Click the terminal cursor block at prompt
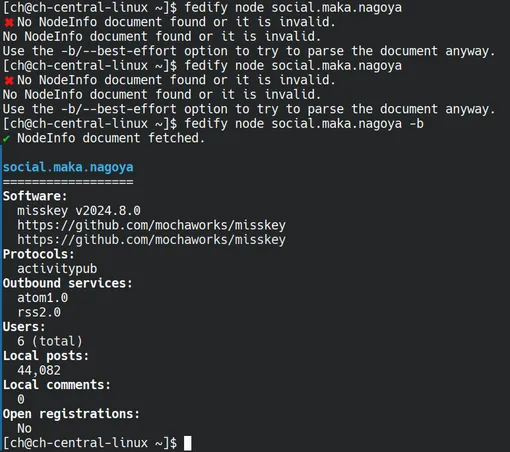Viewport: 510px width, 452px height. click(188, 443)
